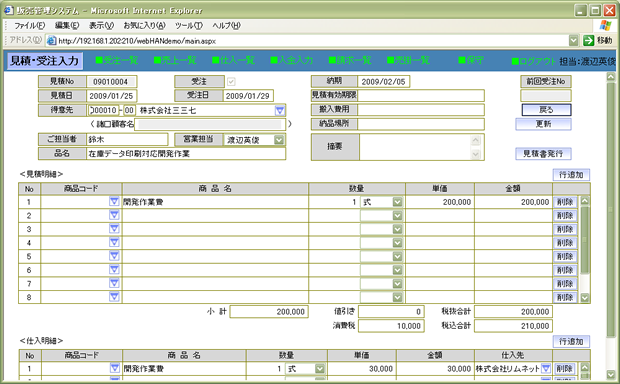
Task: Delete estimate row 8 with 削除
Action: coord(565,297)
